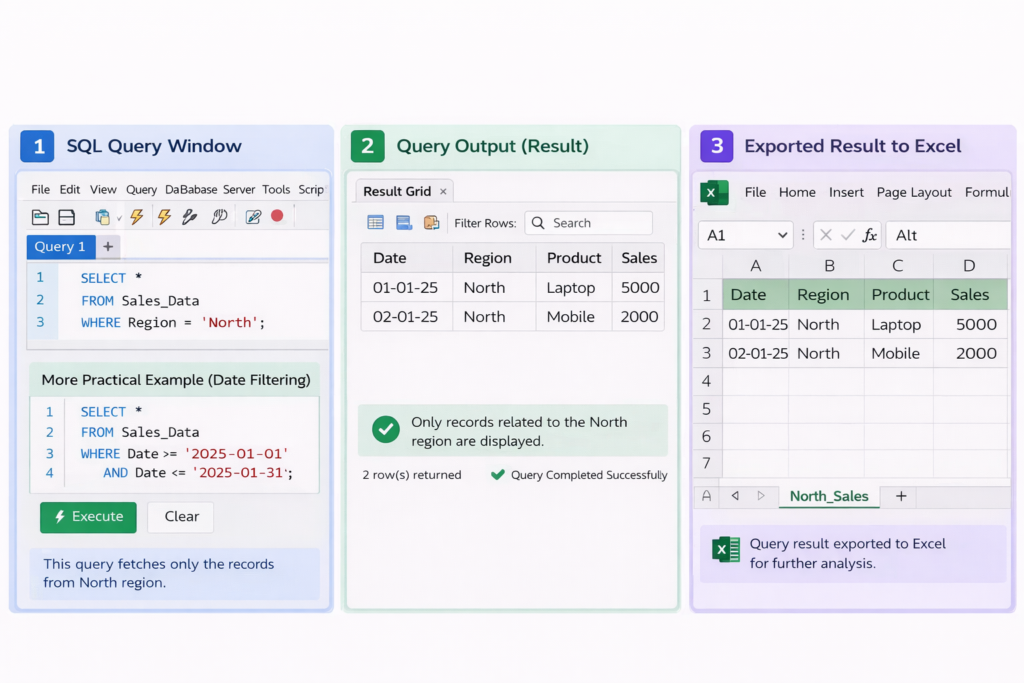Open the File menu in SQL window
This screenshot has height=683, width=1024.
point(40,189)
